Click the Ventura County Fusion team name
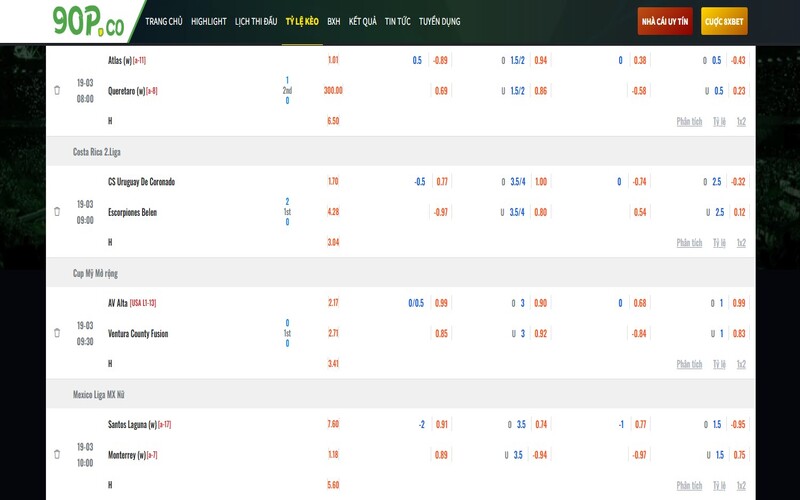The width and height of the screenshot is (800, 500). (138, 334)
